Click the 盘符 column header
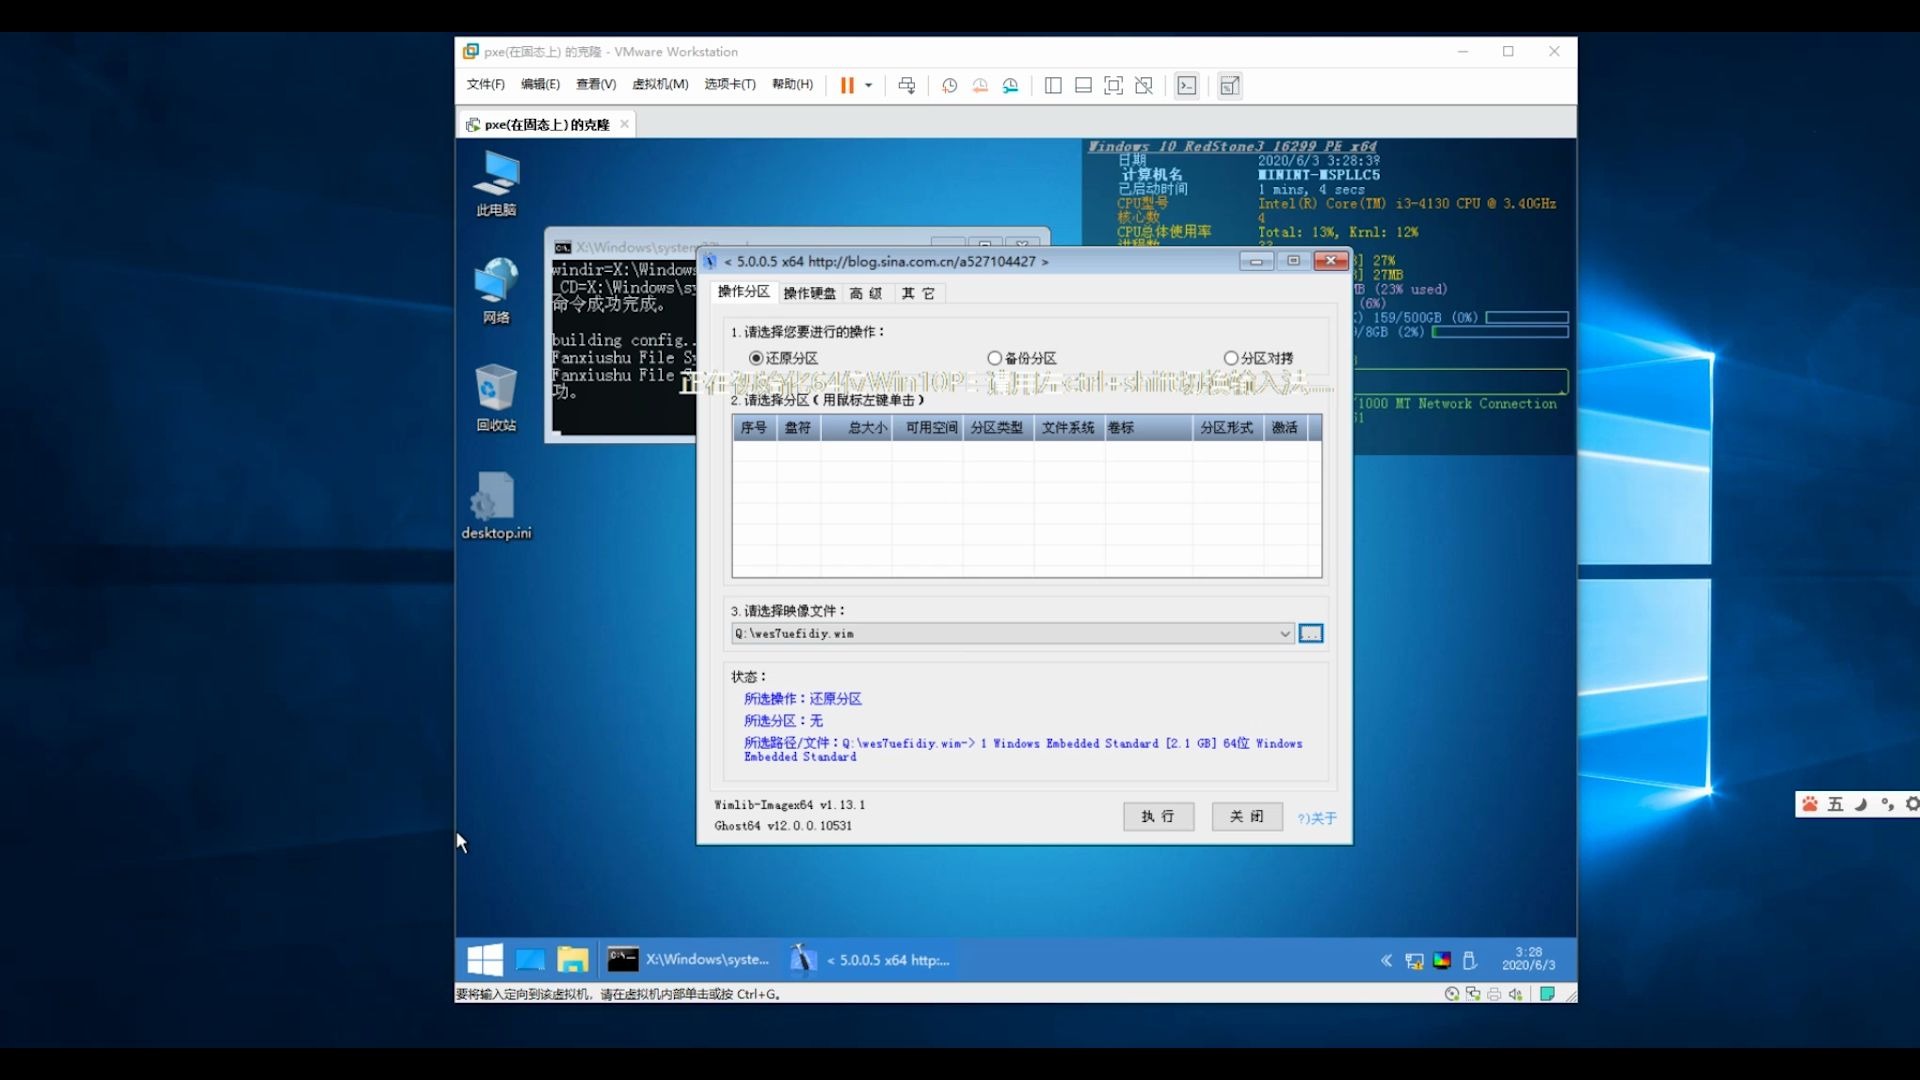The width and height of the screenshot is (1920, 1080). [798, 428]
